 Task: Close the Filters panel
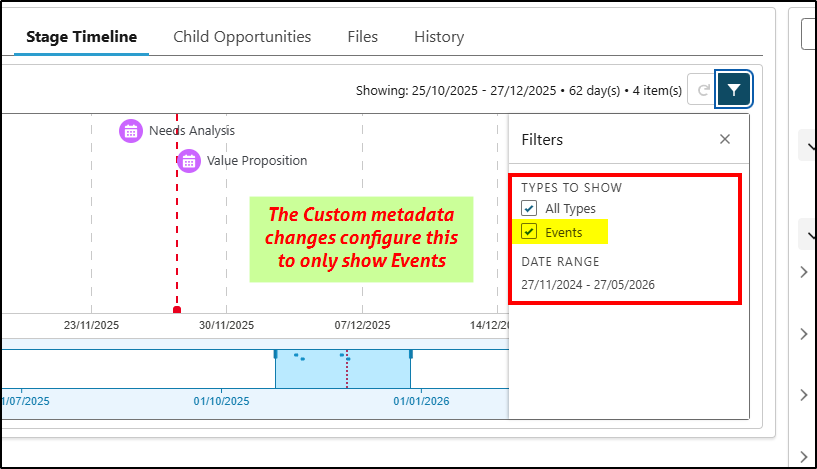click(x=725, y=140)
